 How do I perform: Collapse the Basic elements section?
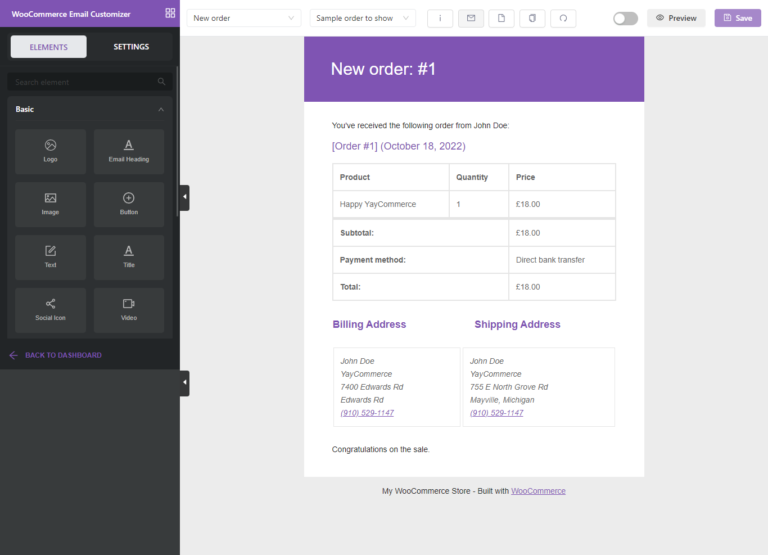161,109
